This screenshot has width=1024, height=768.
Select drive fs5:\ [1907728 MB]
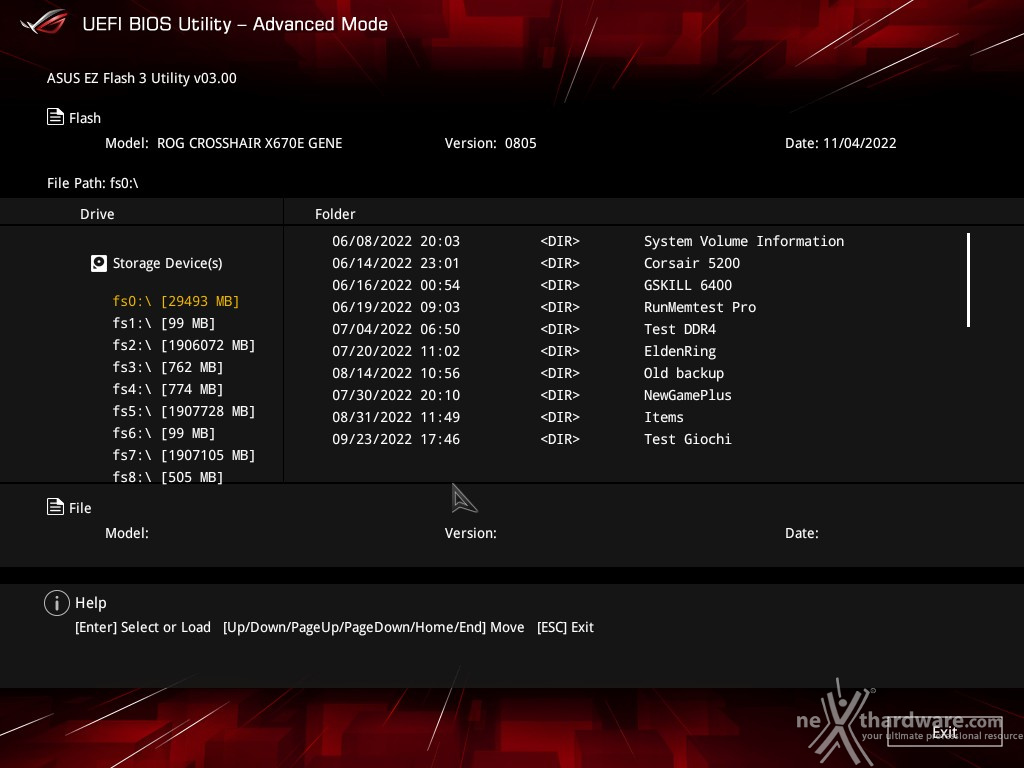[x=184, y=411]
